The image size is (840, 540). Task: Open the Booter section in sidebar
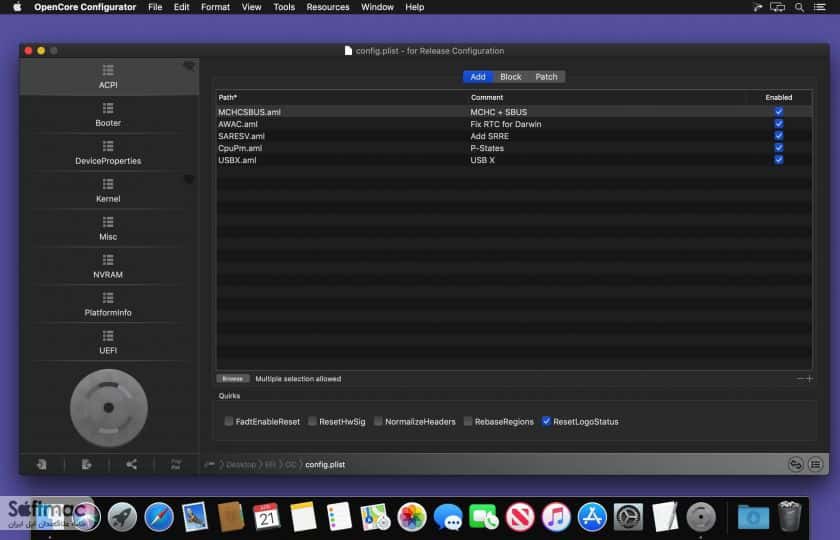(x=108, y=115)
